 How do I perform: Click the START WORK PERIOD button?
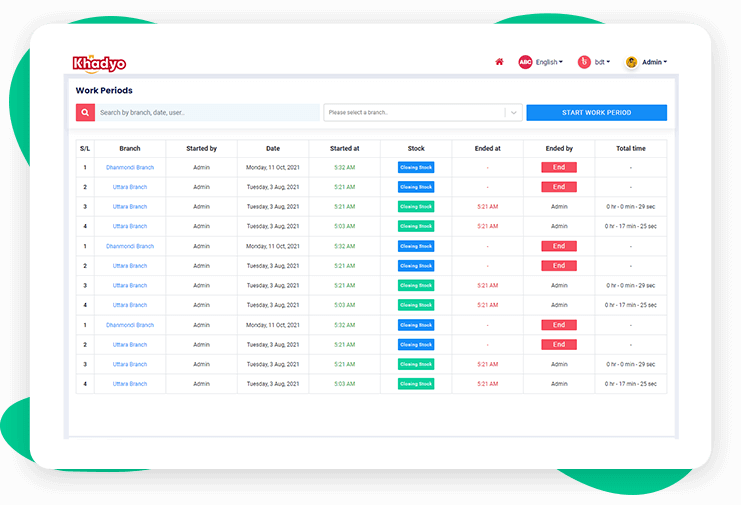pyautogui.click(x=596, y=112)
